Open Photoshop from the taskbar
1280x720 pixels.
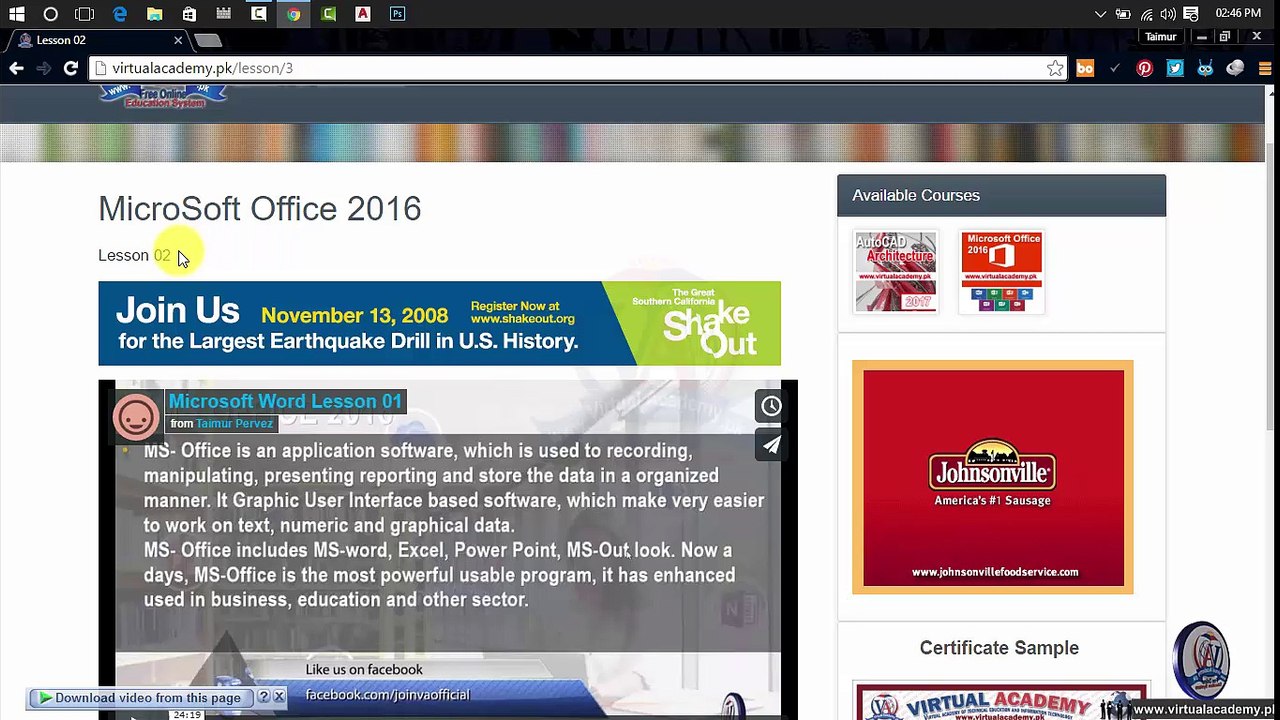click(x=398, y=14)
